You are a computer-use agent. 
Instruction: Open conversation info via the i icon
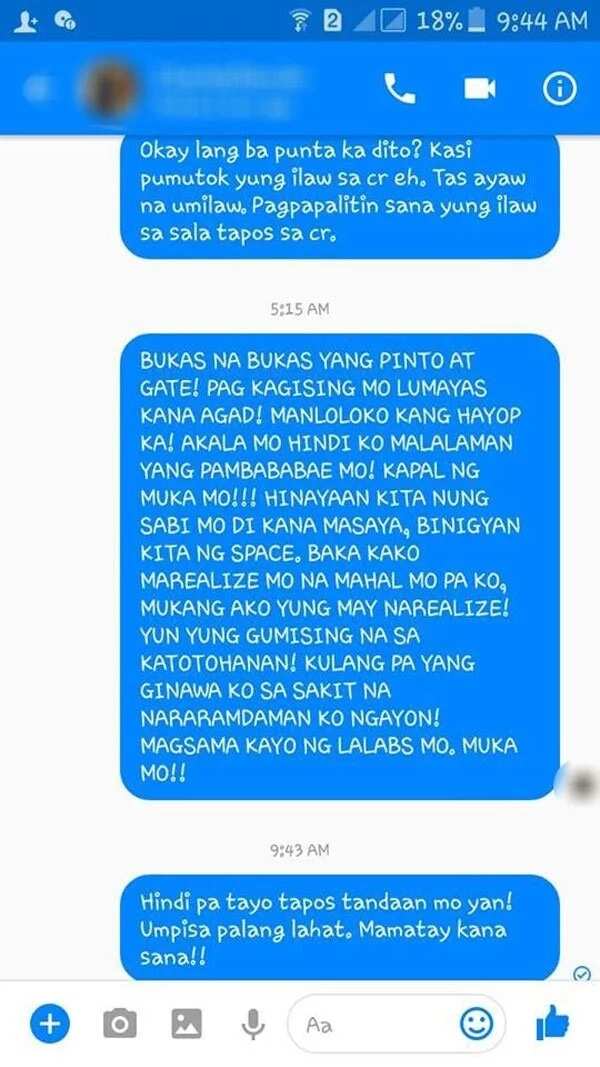tap(559, 88)
